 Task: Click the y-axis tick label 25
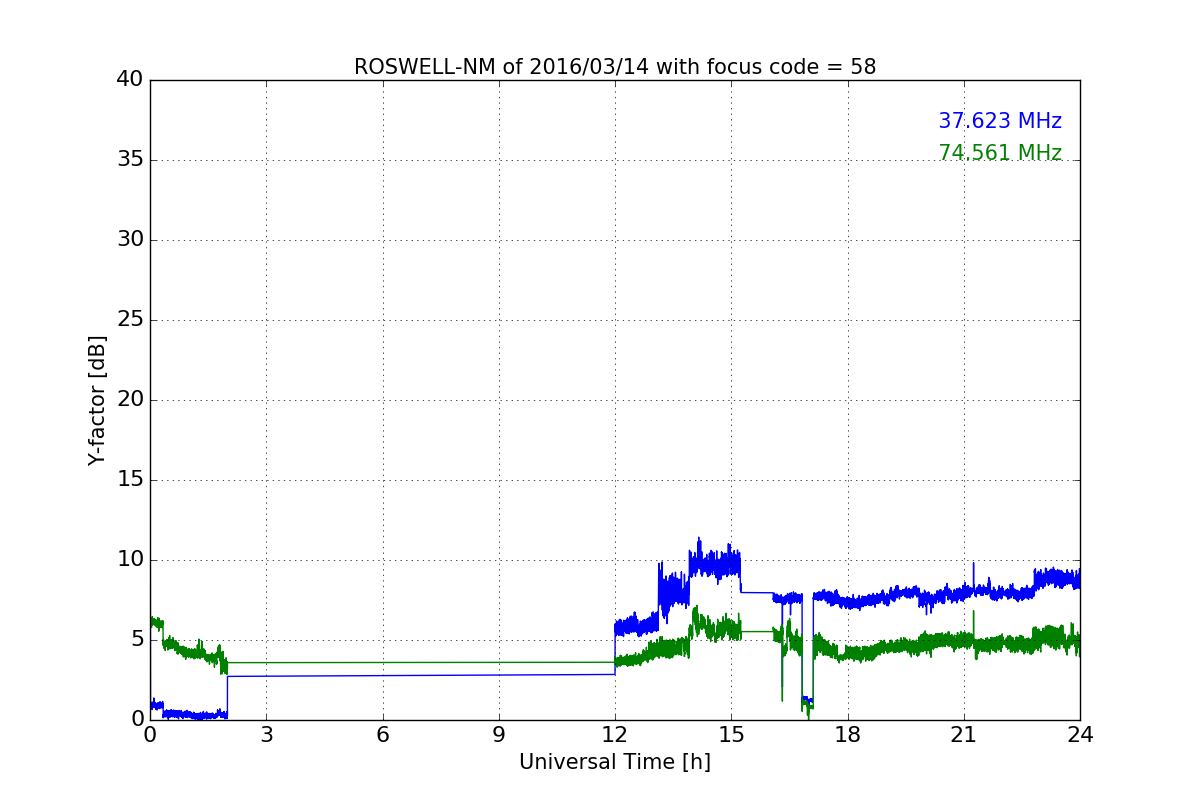click(130, 320)
